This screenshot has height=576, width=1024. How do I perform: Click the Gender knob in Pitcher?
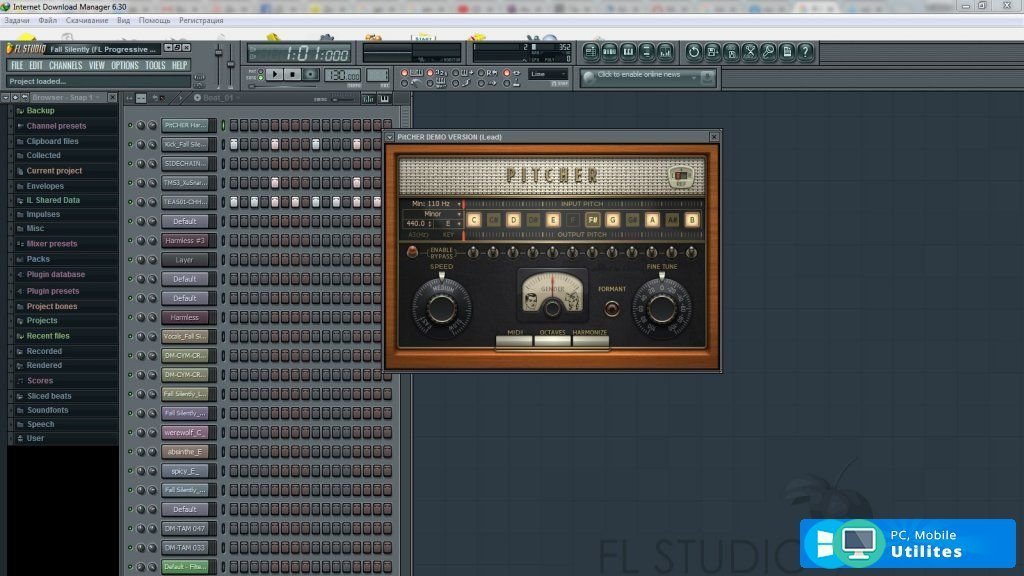[552, 308]
